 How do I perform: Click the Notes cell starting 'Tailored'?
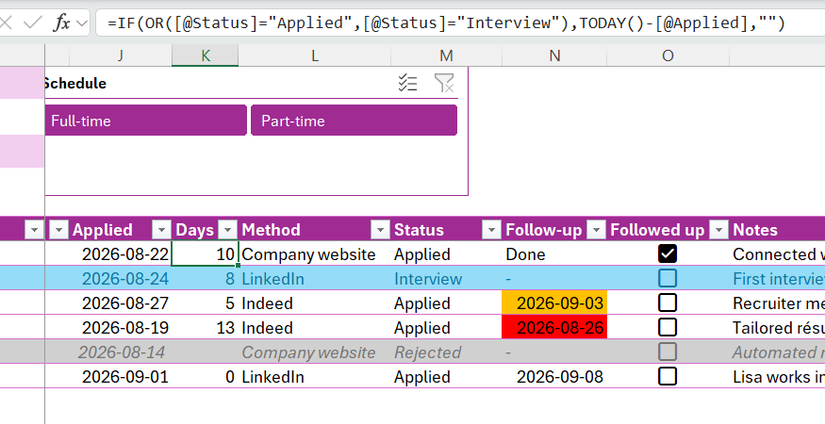pyautogui.click(x=778, y=328)
